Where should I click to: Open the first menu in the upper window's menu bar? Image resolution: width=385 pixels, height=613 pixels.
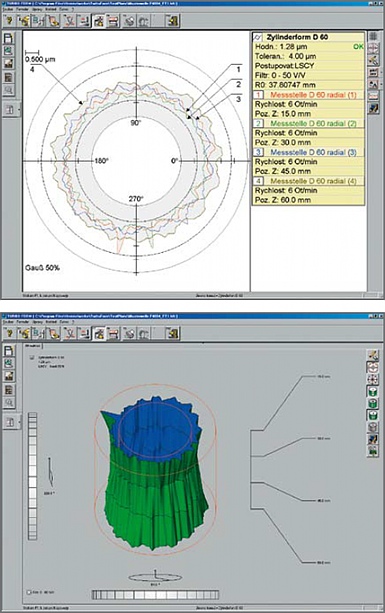7,9
